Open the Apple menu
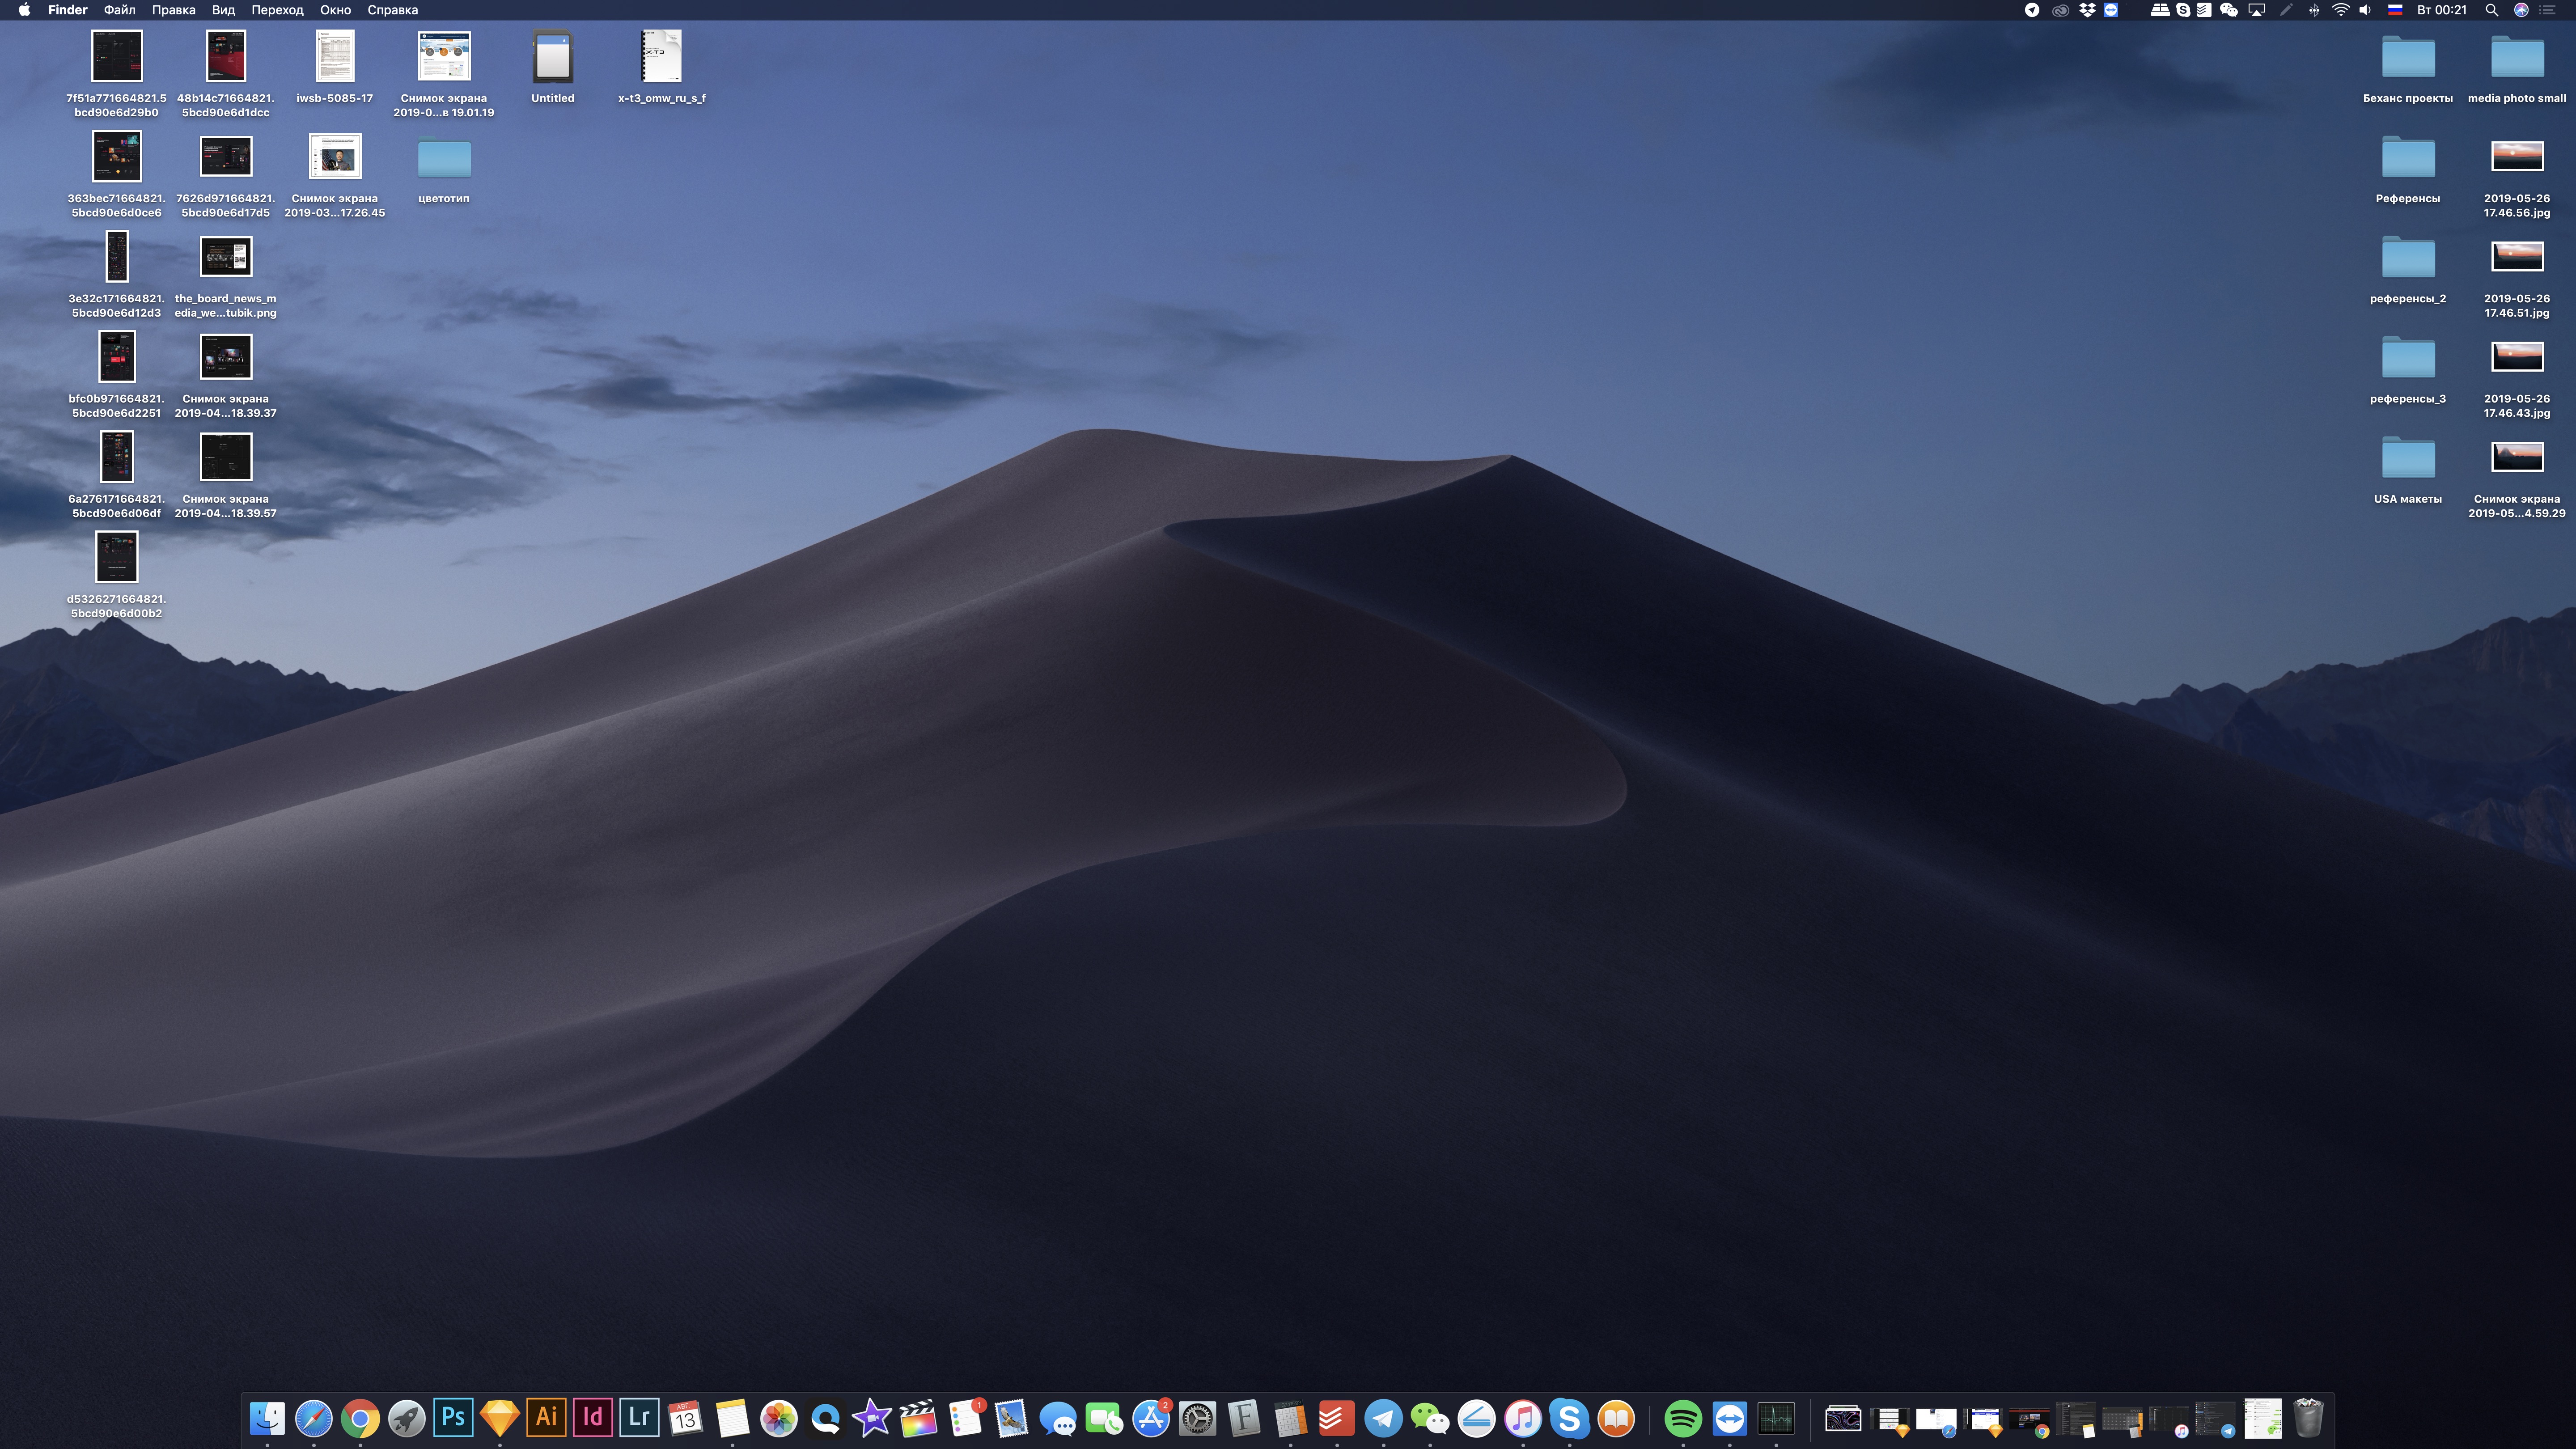This screenshot has height=1449, width=2576. tap(24, 10)
